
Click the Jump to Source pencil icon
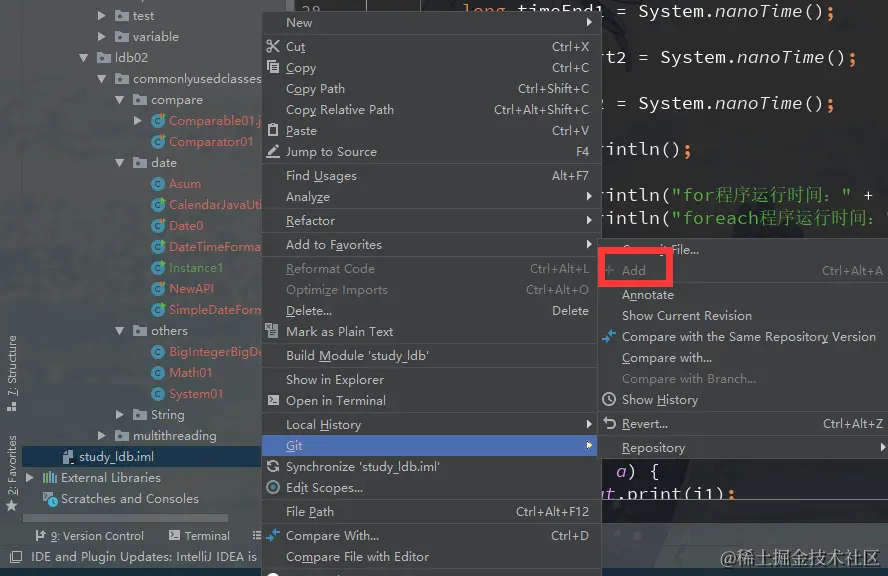273,151
